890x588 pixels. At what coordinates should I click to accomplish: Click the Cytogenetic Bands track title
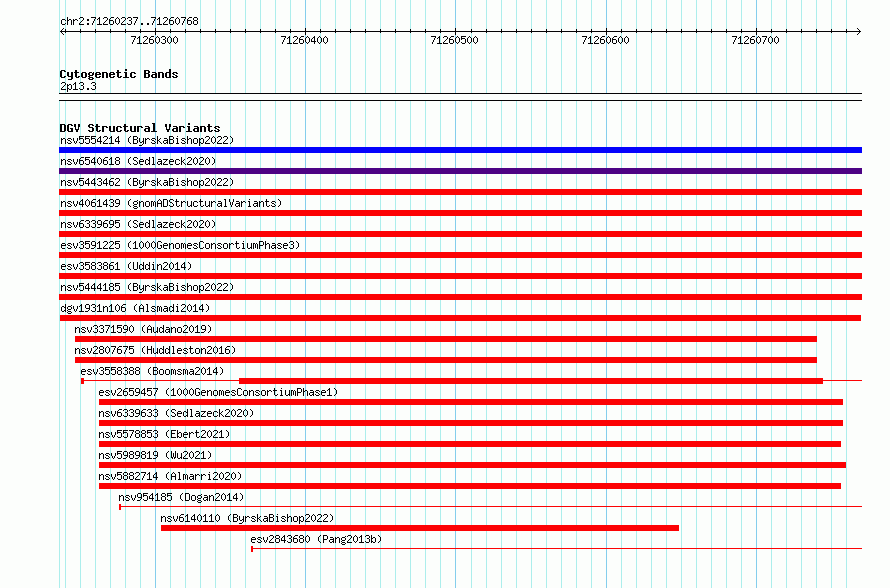119,74
